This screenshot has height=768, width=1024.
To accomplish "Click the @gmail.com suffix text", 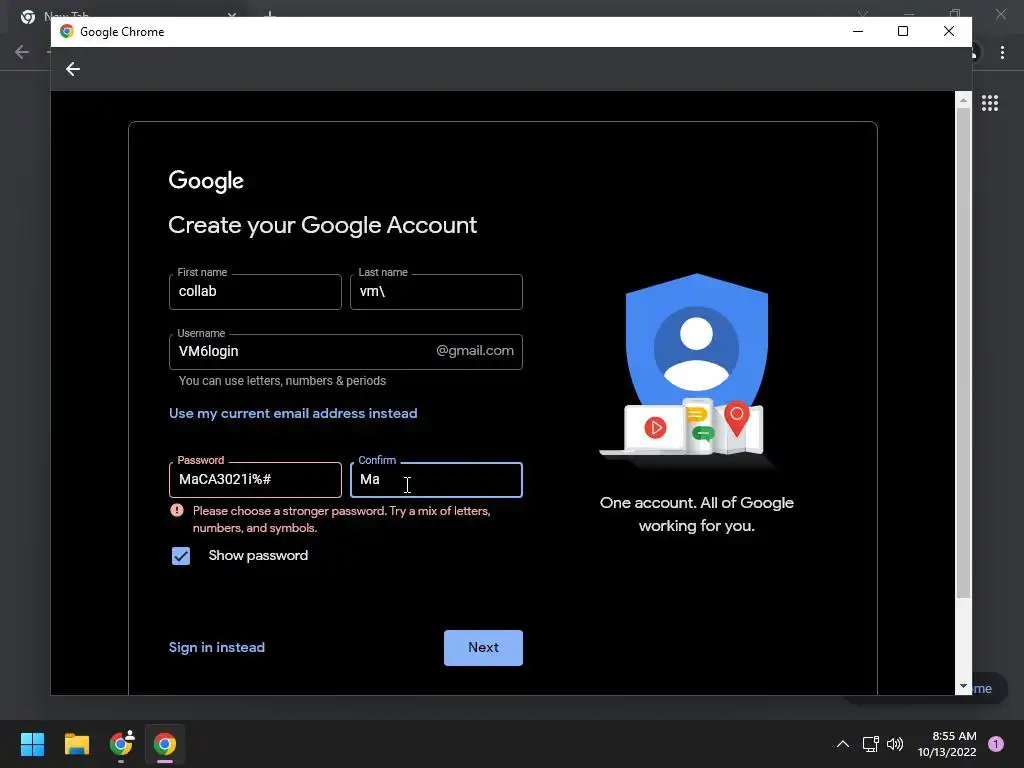I will click(x=475, y=351).
